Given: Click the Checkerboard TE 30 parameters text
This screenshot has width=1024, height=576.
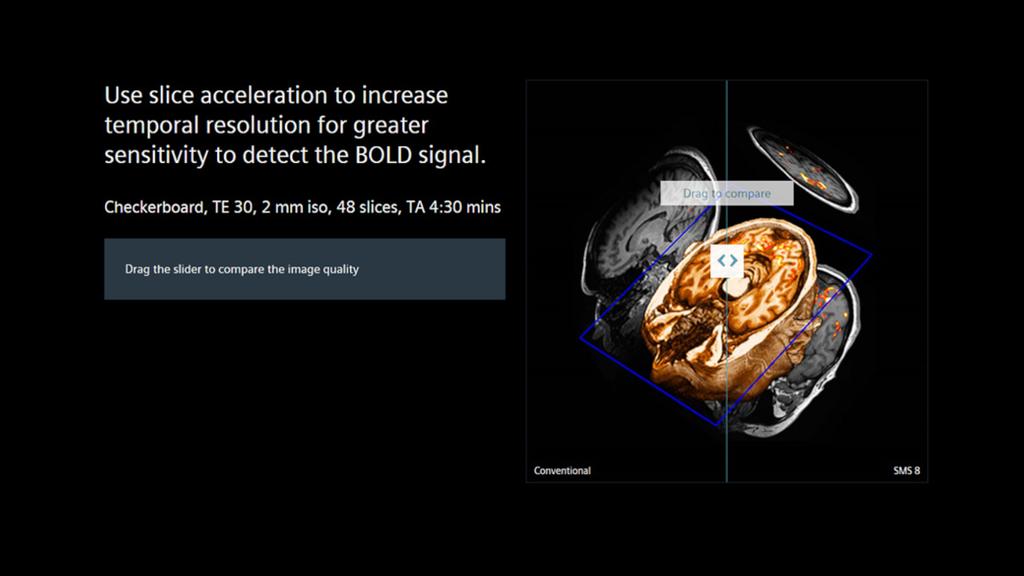Looking at the screenshot, I should [303, 207].
